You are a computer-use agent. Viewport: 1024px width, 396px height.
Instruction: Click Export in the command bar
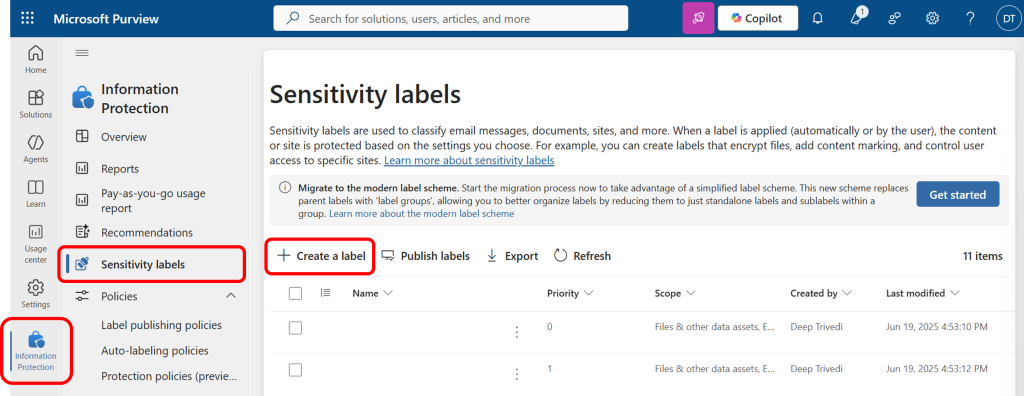pos(513,256)
